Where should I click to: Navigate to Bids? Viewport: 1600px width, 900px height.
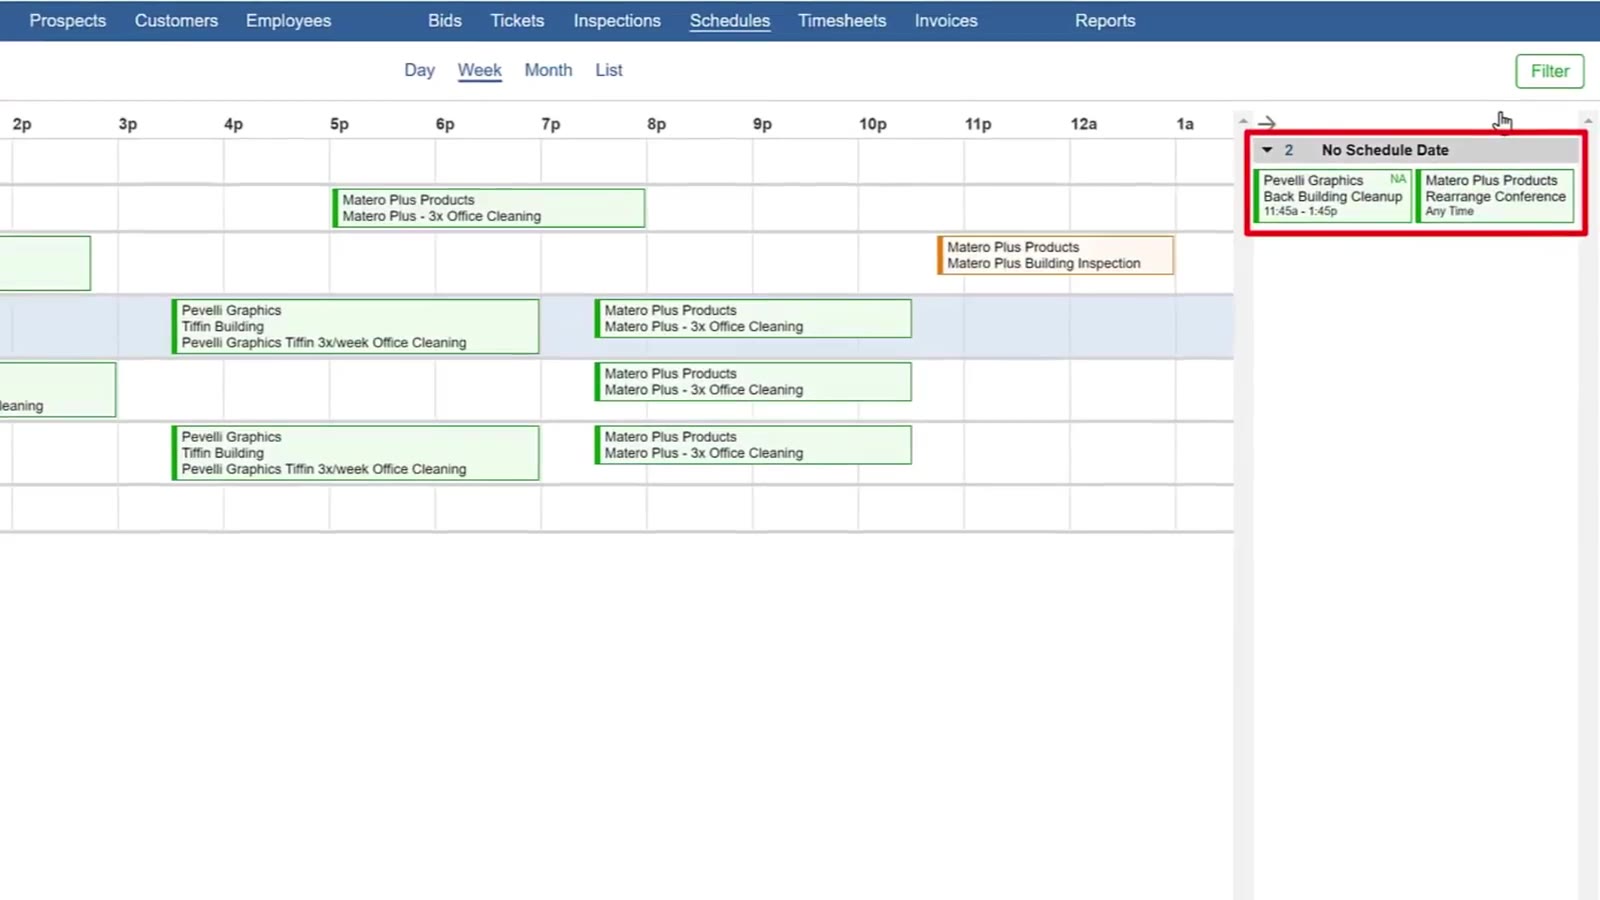(445, 20)
